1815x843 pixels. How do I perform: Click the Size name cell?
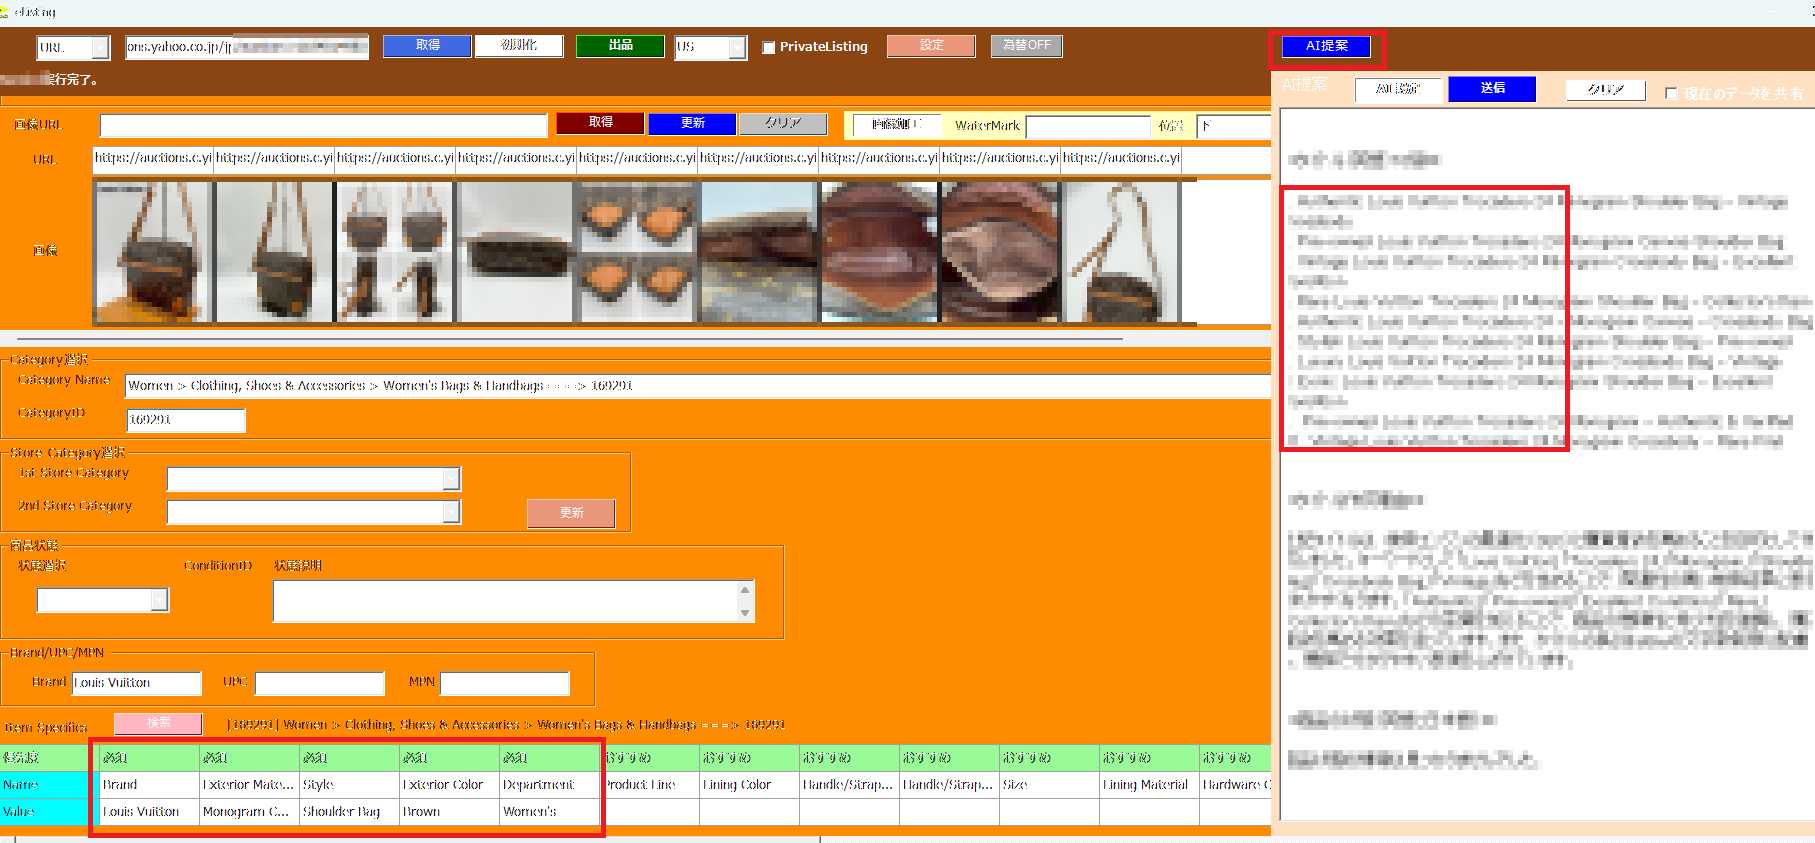click(1049, 785)
